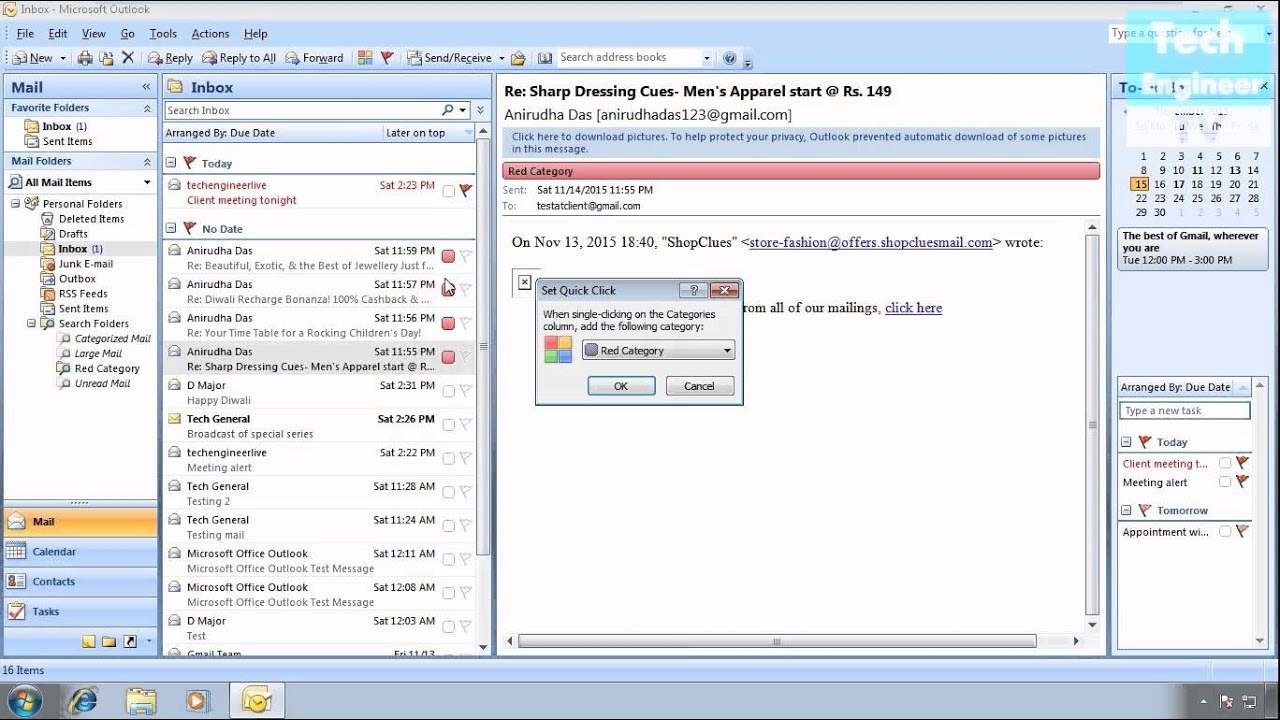The height and width of the screenshot is (720, 1280).
Task: Click Cancel in Set Quick Click dialog
Action: point(699,386)
